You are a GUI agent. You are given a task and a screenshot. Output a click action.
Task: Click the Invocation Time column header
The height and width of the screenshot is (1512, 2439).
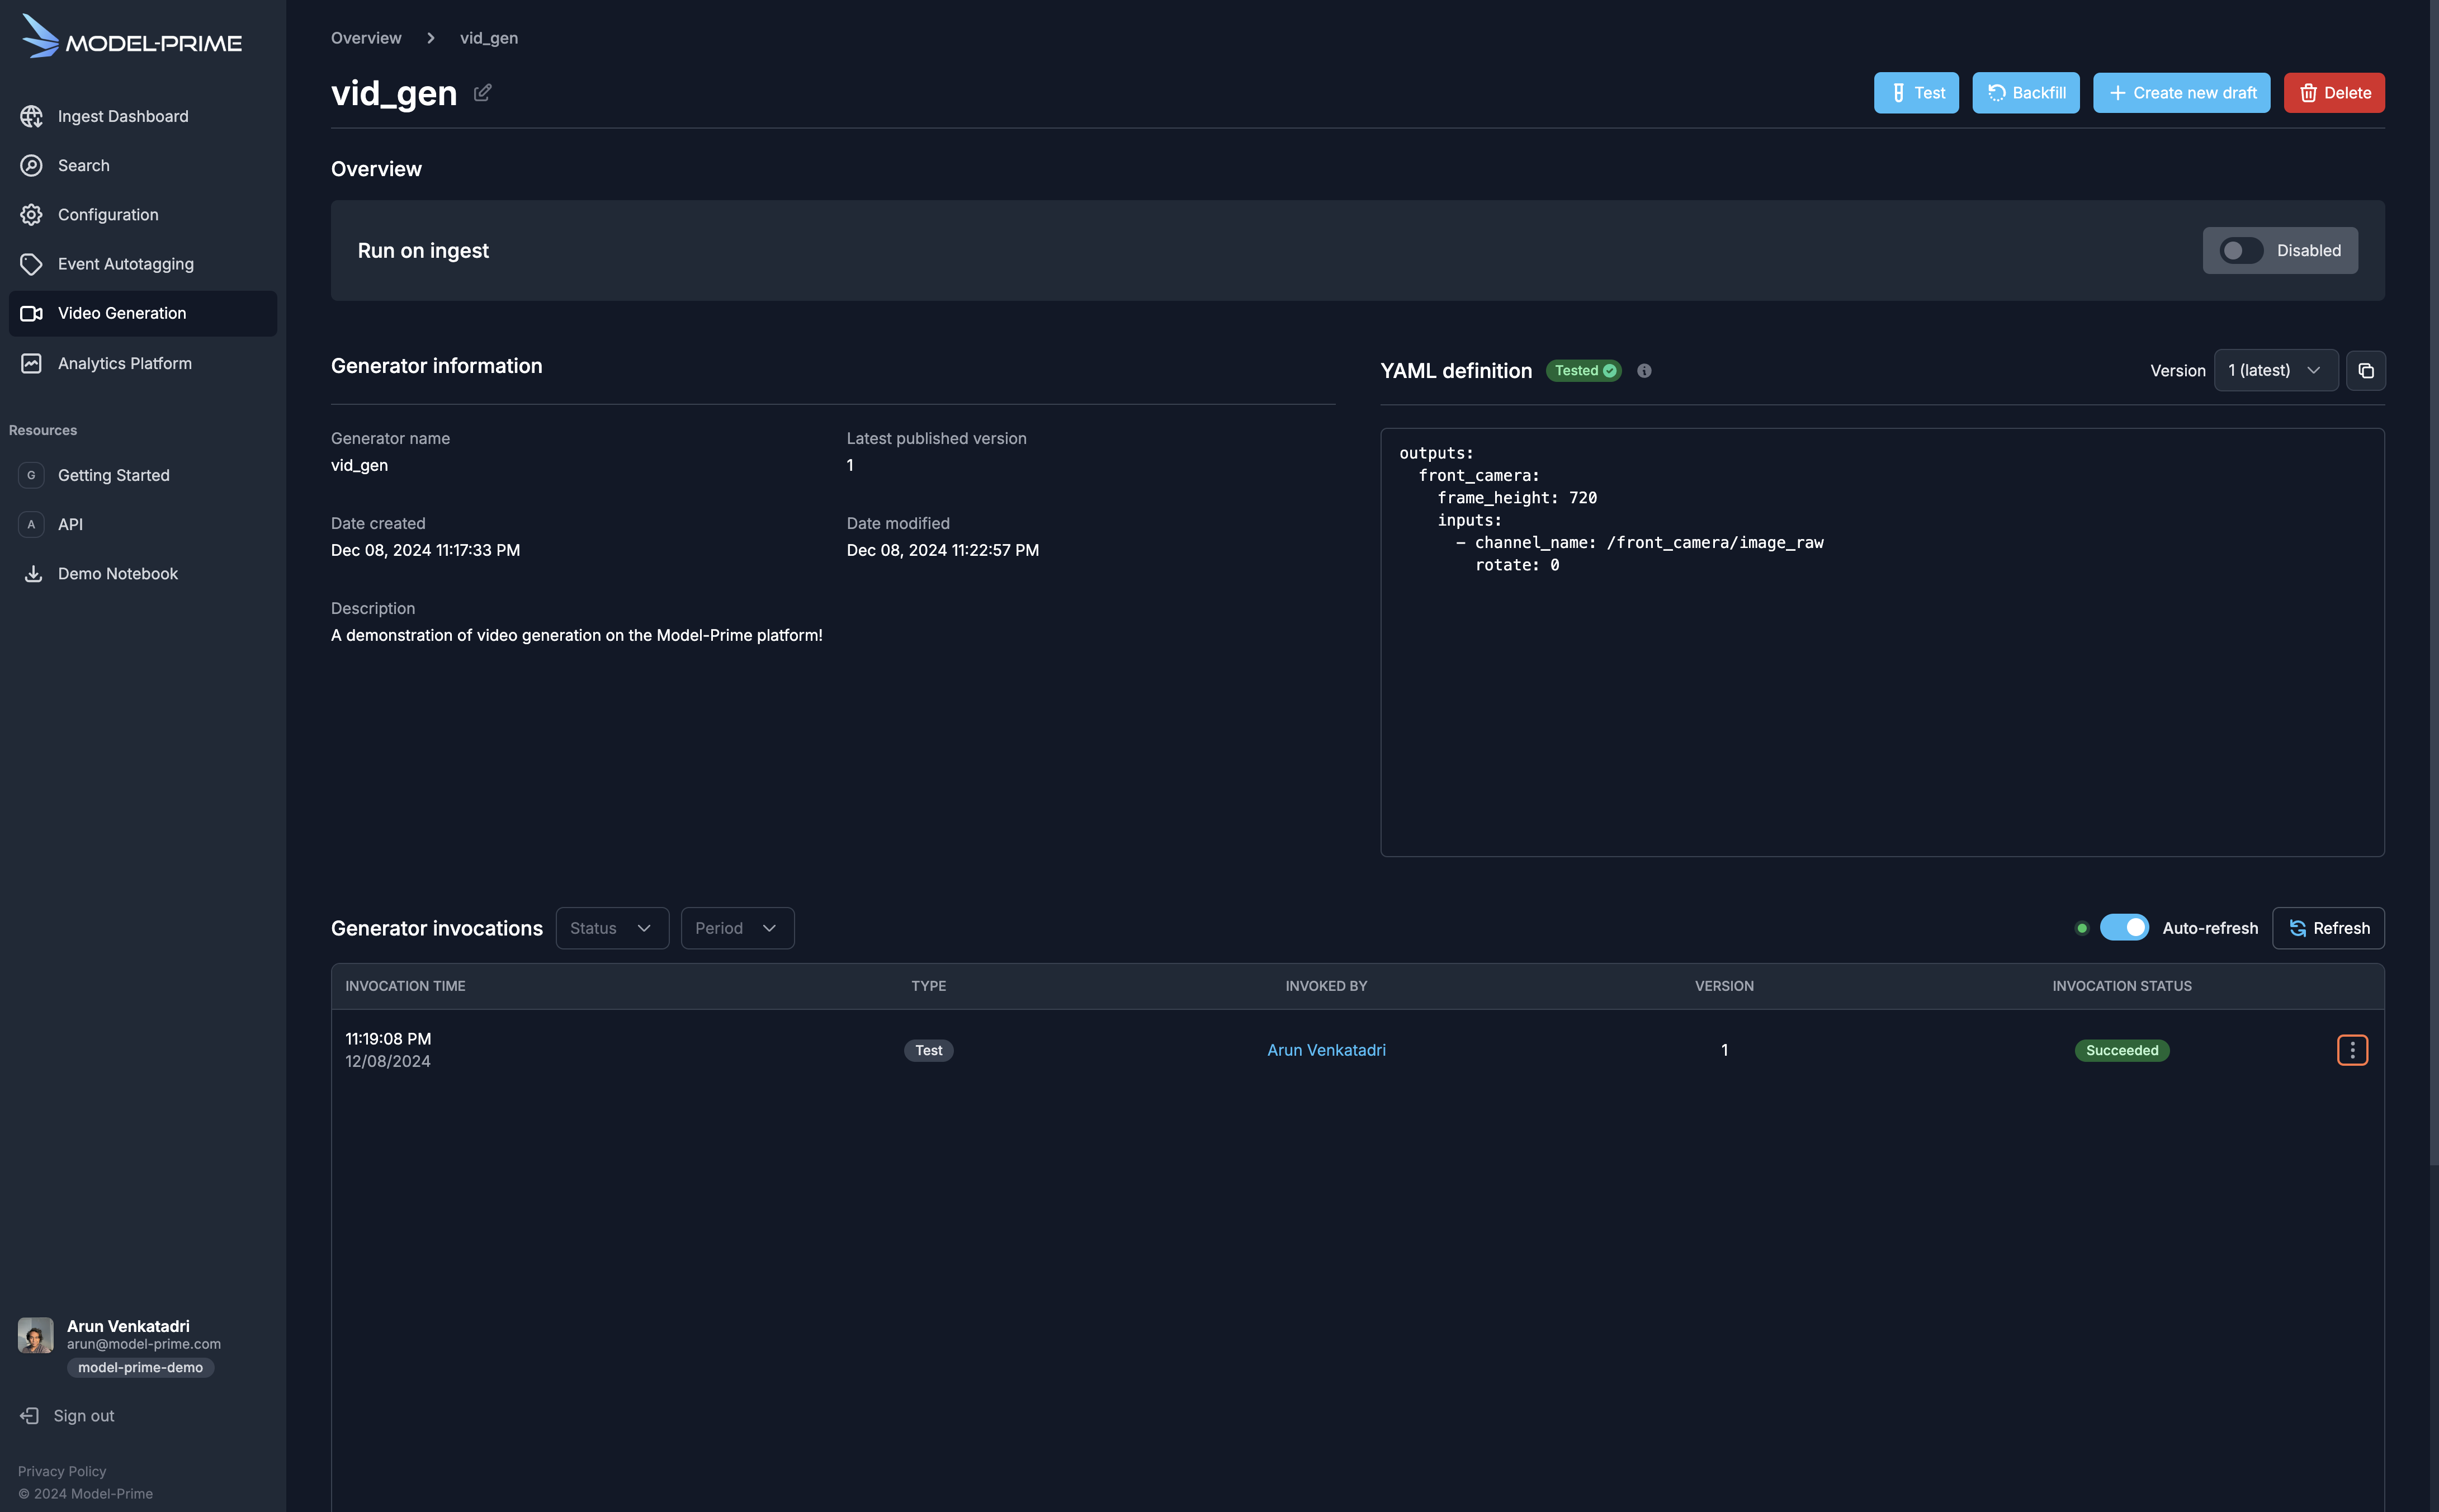click(x=405, y=986)
